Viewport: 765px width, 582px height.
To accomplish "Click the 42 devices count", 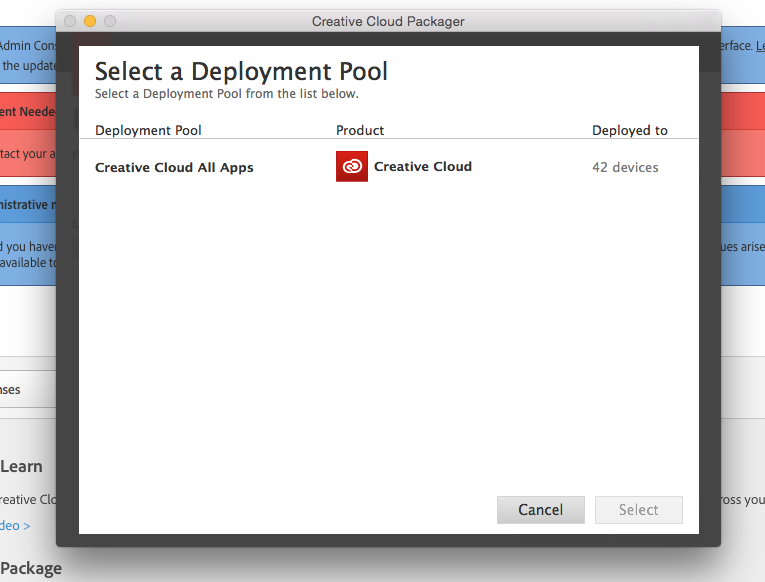I will pos(625,168).
